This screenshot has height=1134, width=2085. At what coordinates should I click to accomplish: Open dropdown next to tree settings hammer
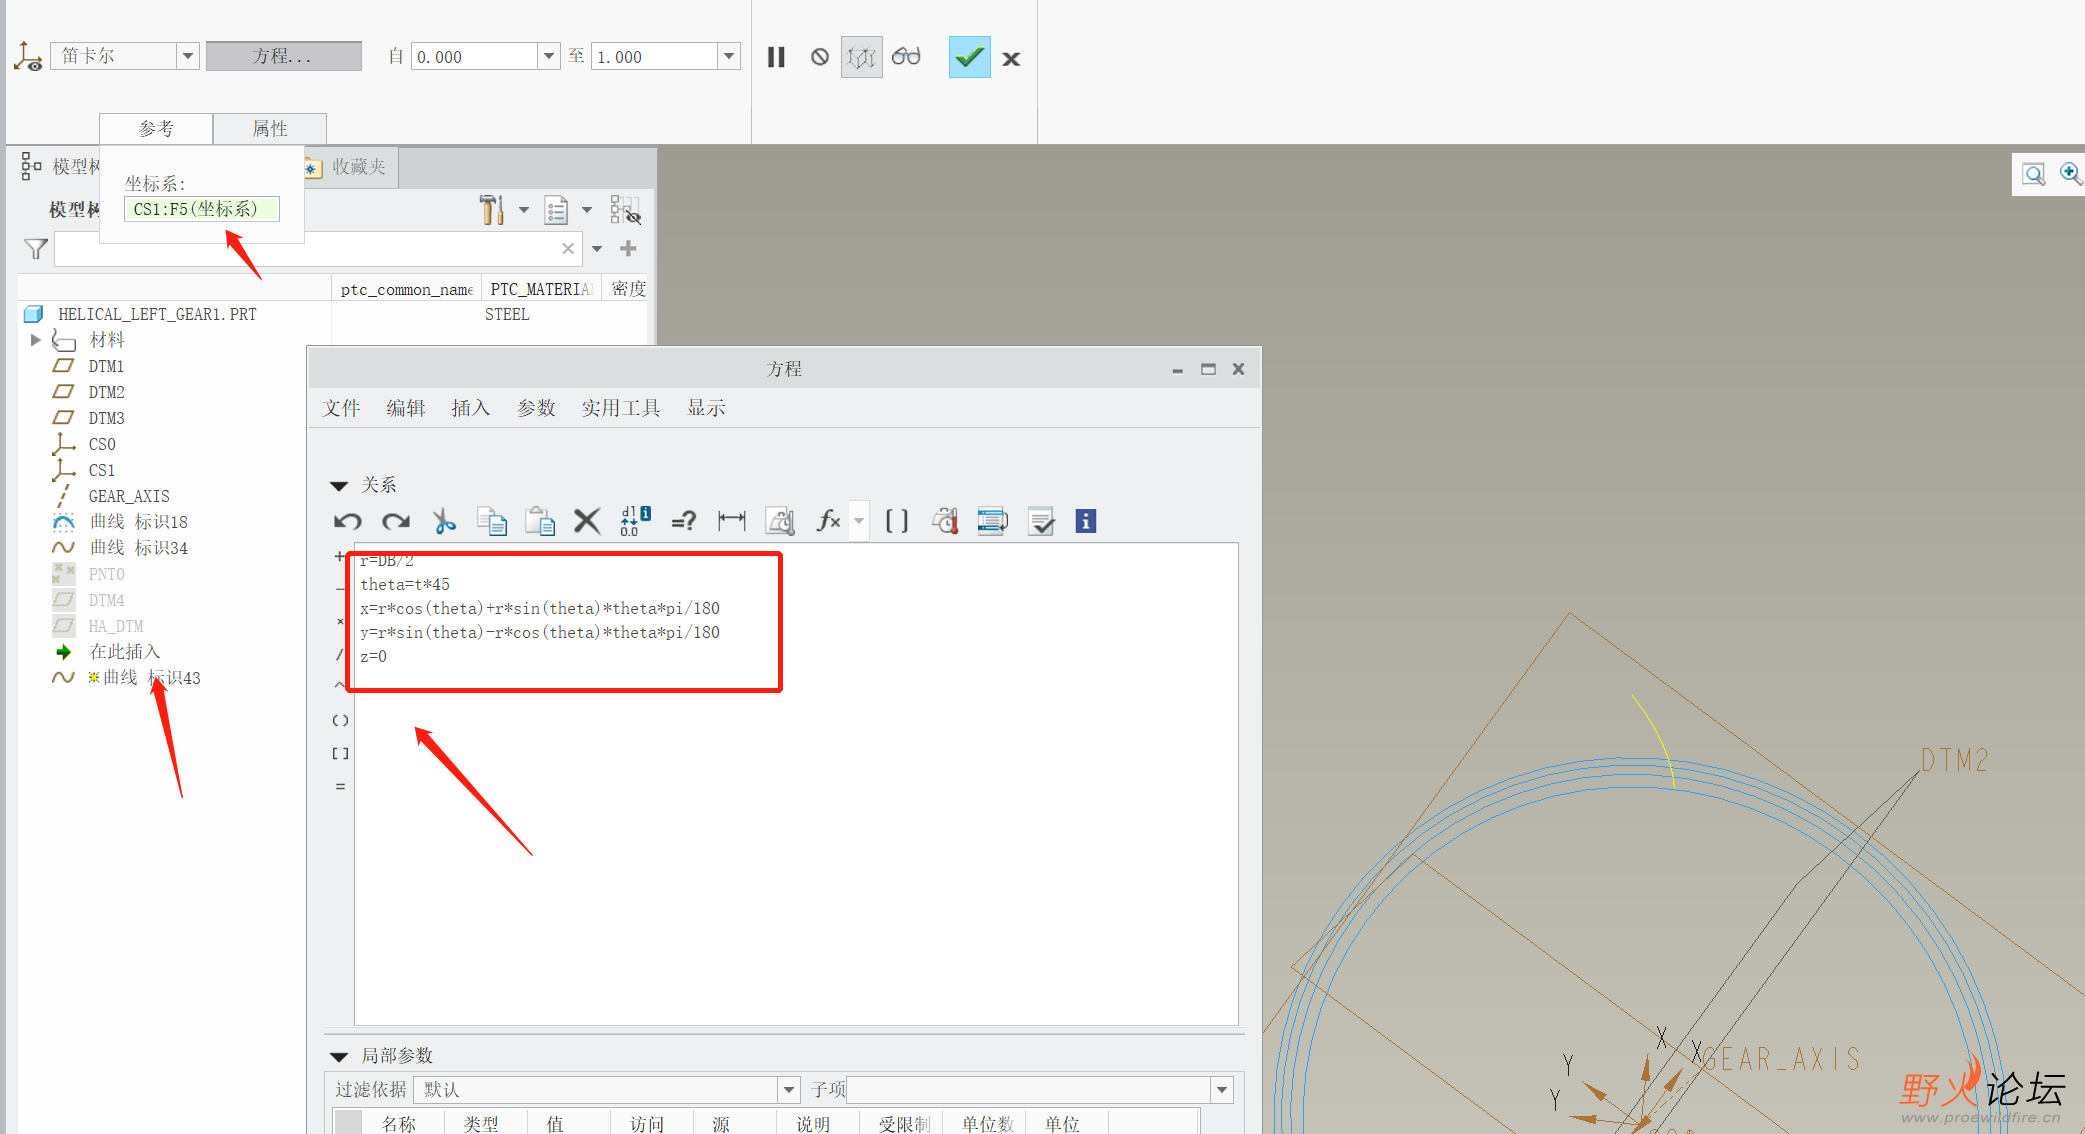(x=523, y=210)
